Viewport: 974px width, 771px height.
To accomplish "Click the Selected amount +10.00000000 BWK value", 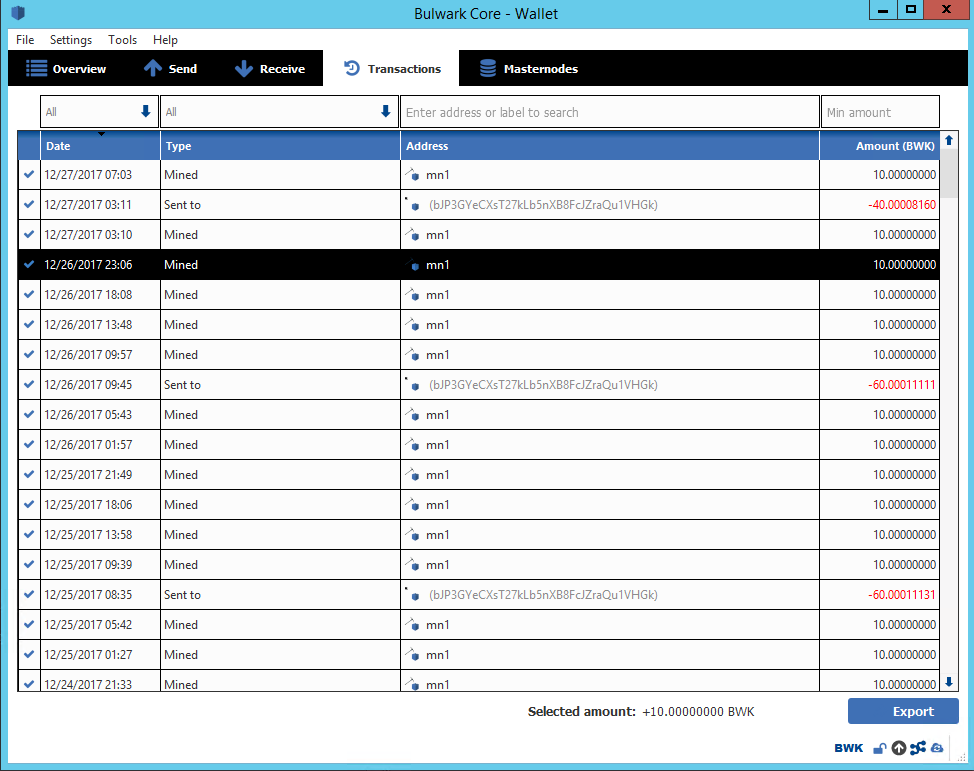I will (x=698, y=711).
